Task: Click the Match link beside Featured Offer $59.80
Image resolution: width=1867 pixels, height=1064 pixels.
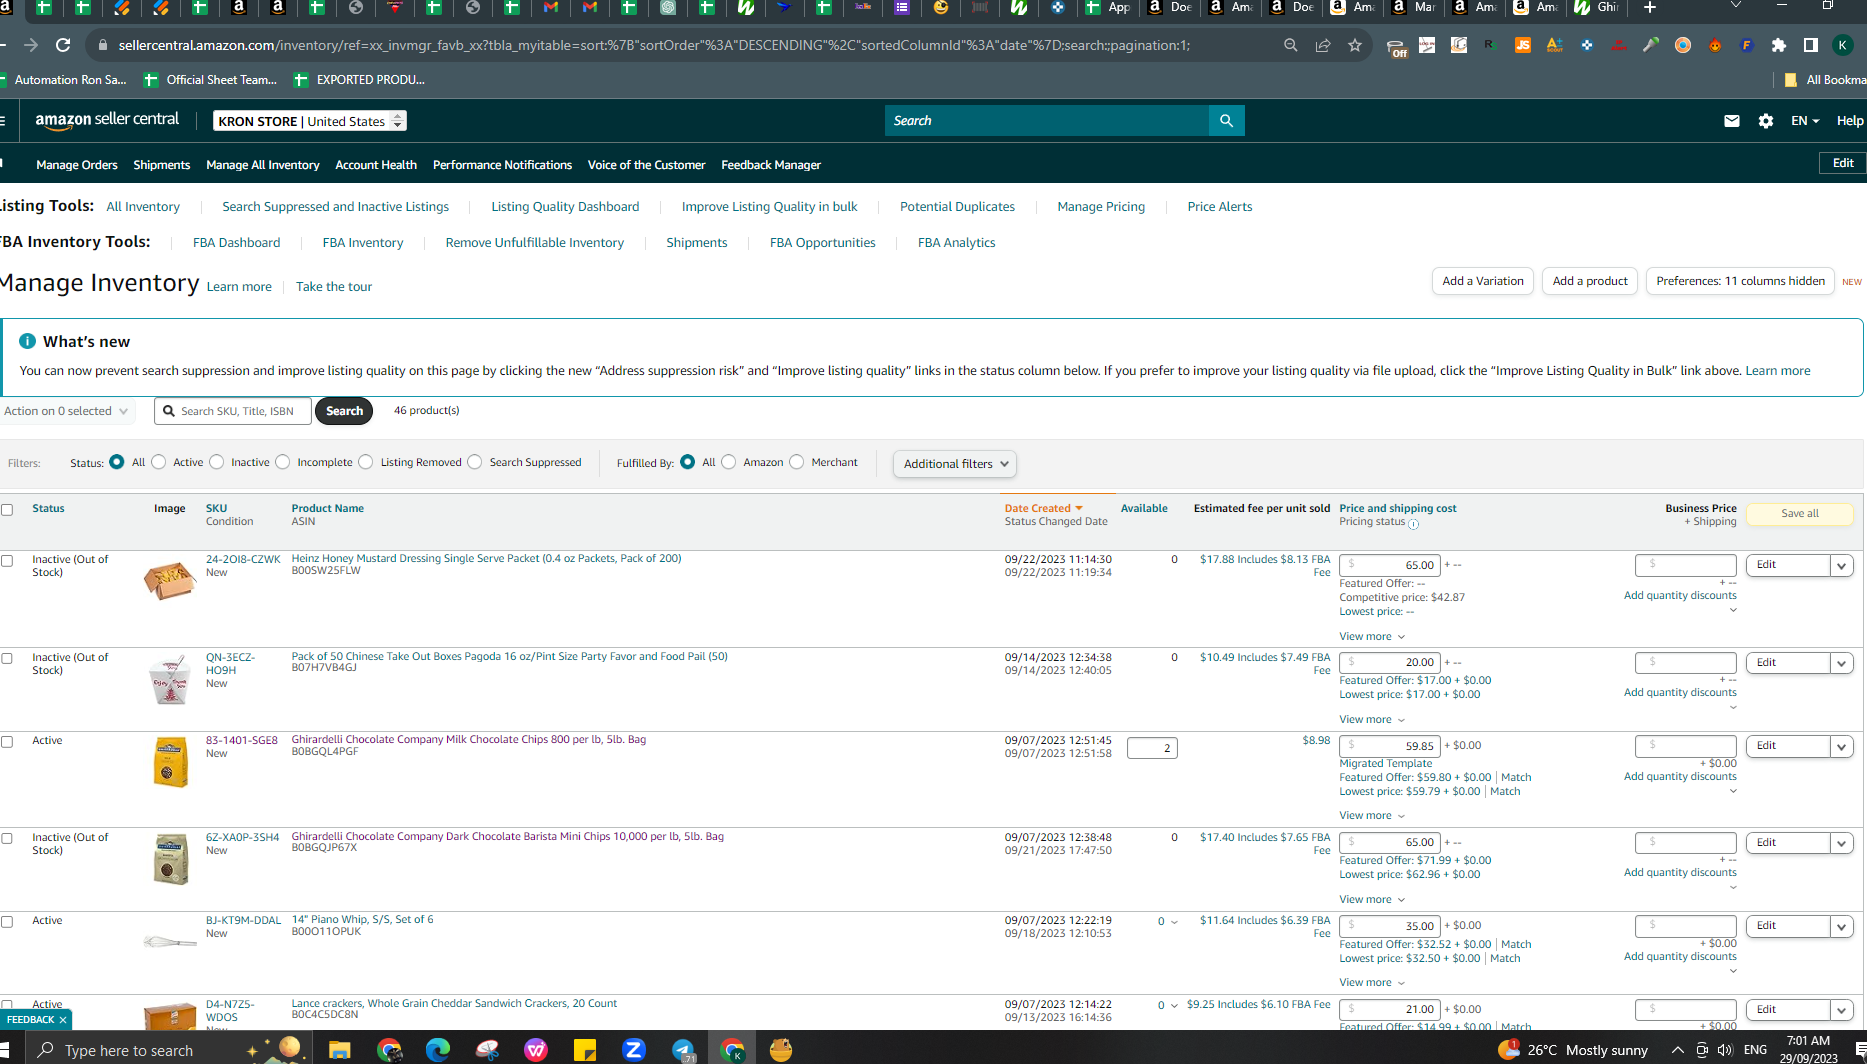Action: coord(1516,778)
